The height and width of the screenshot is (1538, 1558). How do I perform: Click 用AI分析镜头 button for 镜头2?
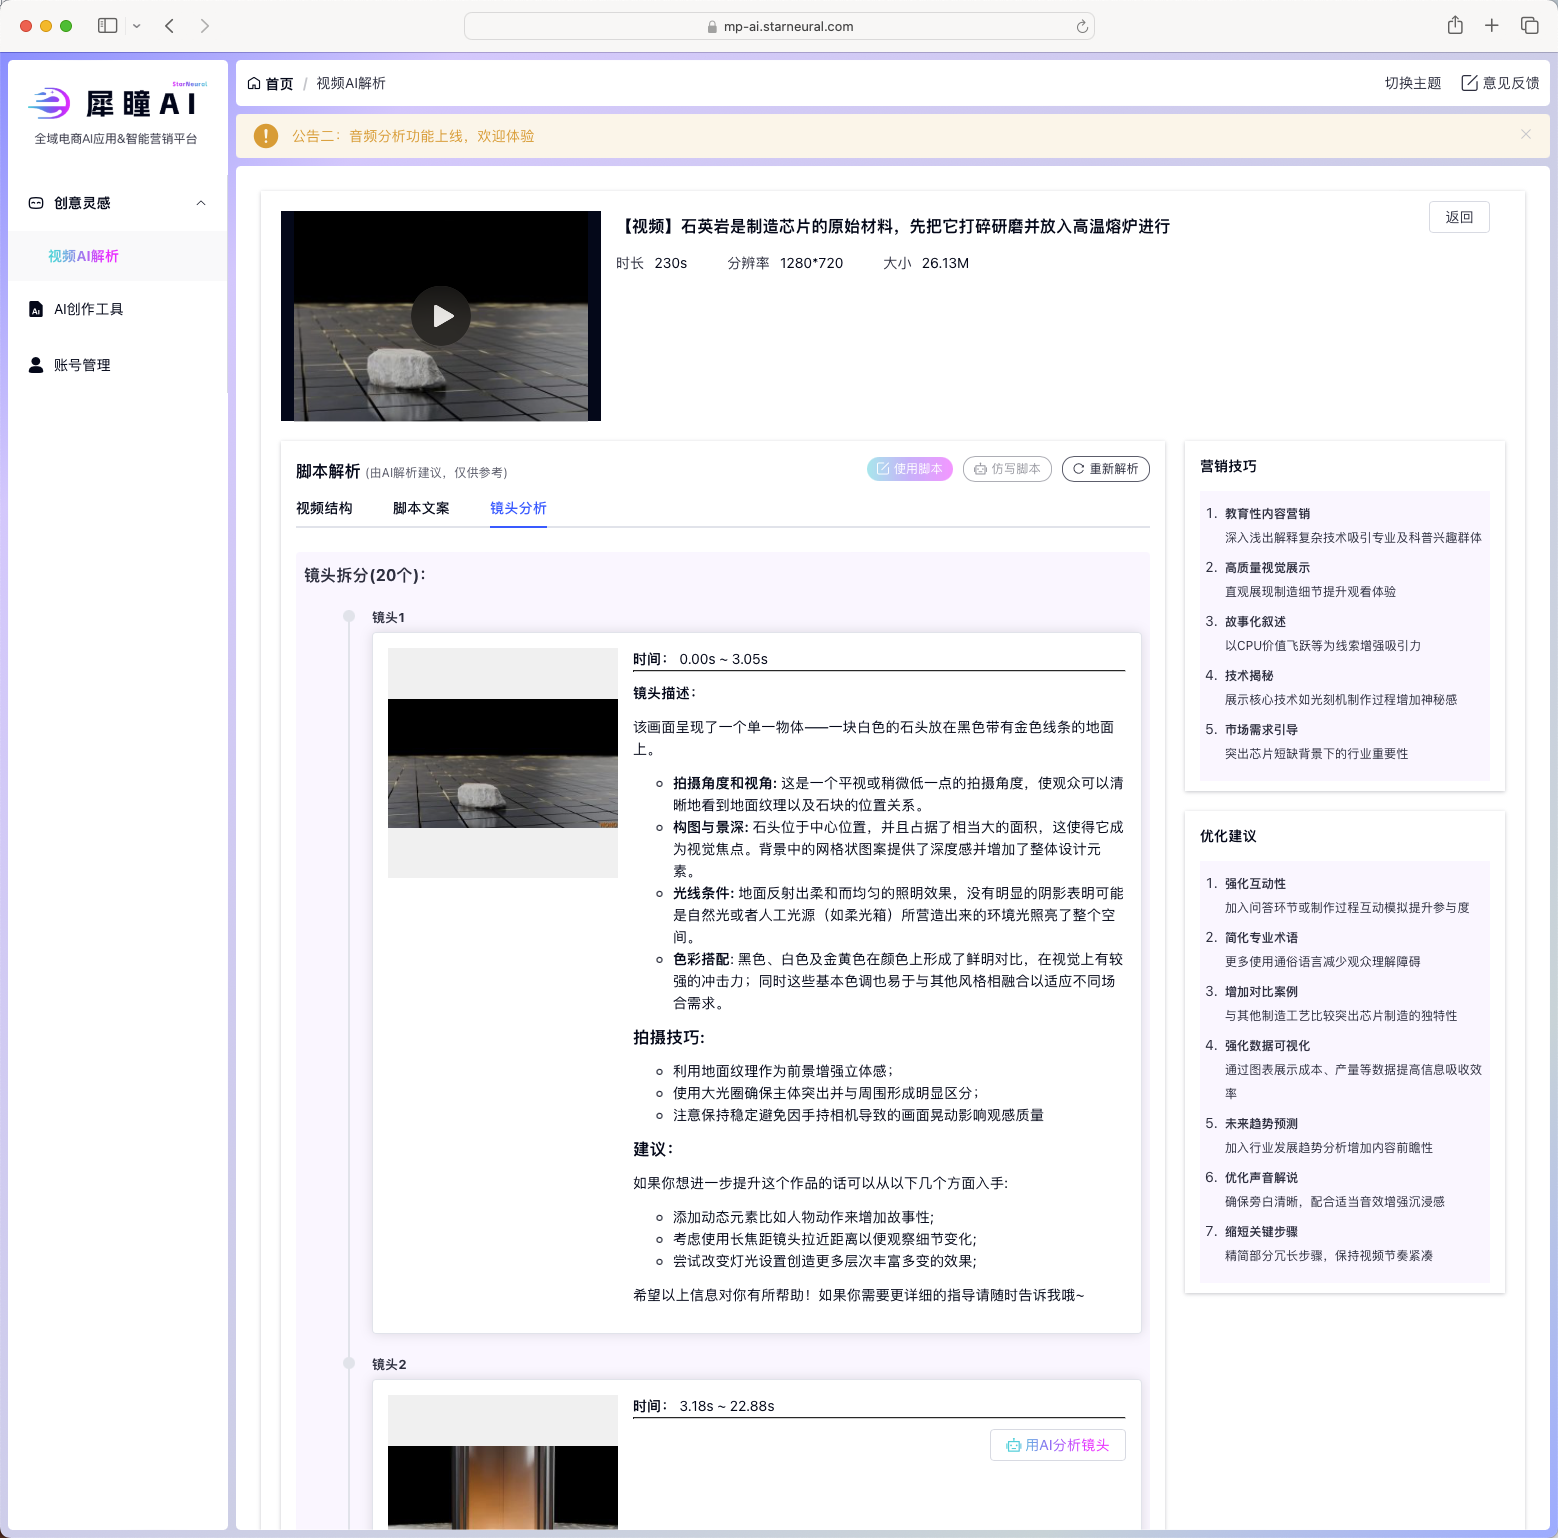[x=1058, y=1445]
